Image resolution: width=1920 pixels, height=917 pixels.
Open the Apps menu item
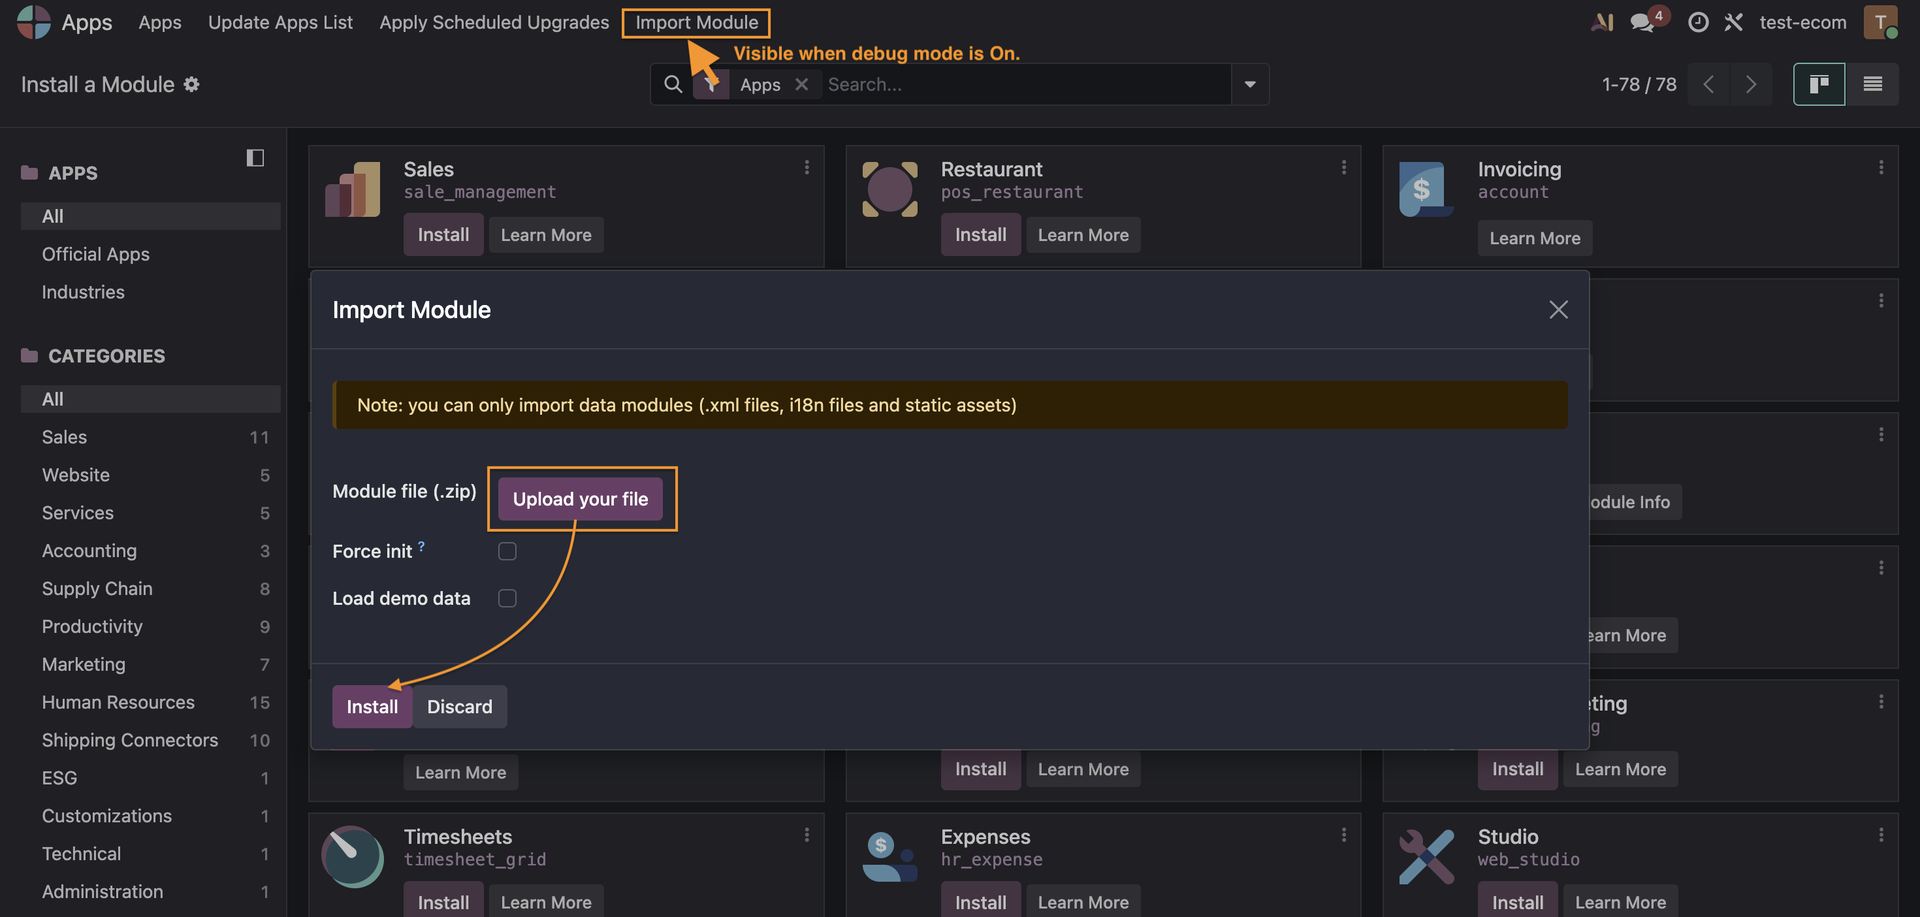click(x=160, y=22)
